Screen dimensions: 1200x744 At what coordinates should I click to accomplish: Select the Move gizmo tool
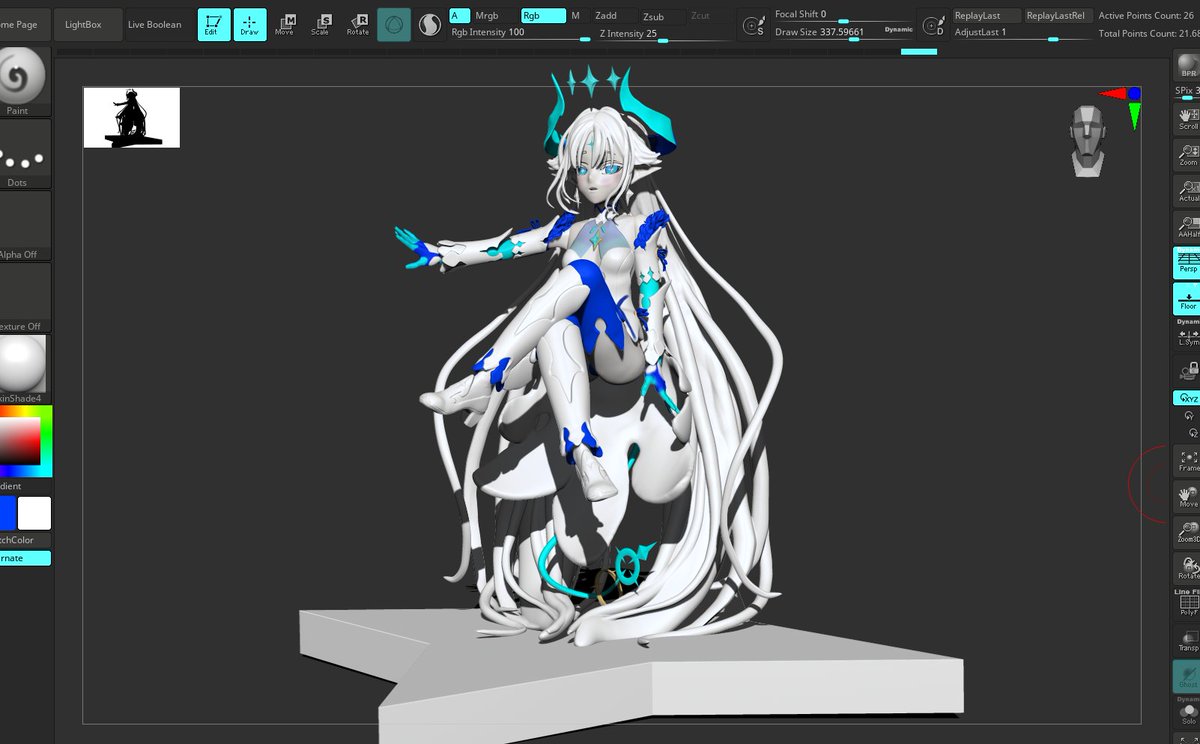(285, 24)
